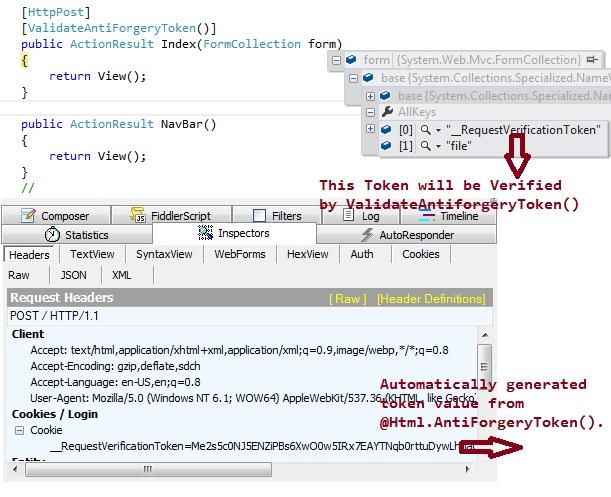The height and width of the screenshot is (497, 611).
Task: Switch to the WebForms inspector tab
Action: [x=240, y=254]
